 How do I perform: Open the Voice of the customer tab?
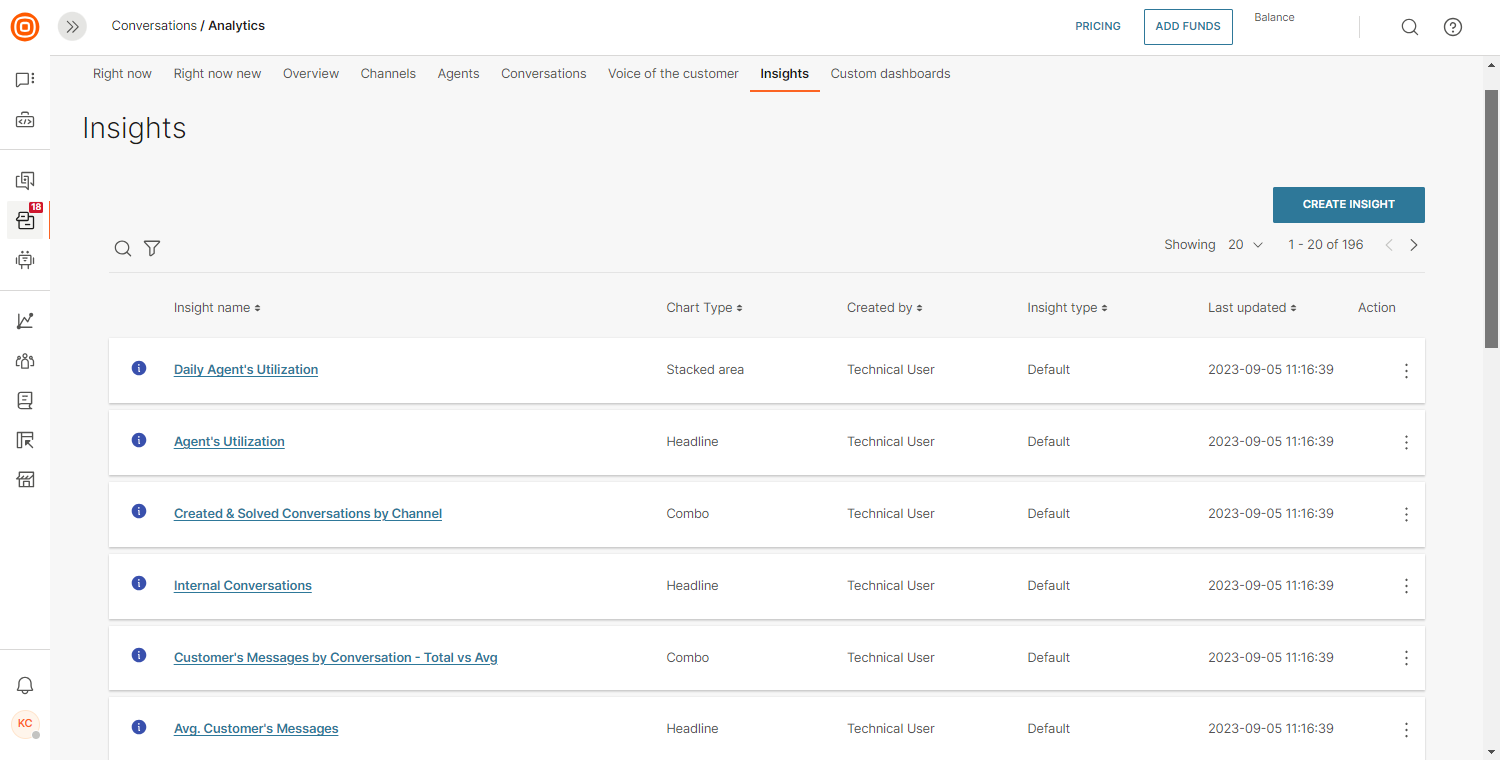[x=672, y=73]
